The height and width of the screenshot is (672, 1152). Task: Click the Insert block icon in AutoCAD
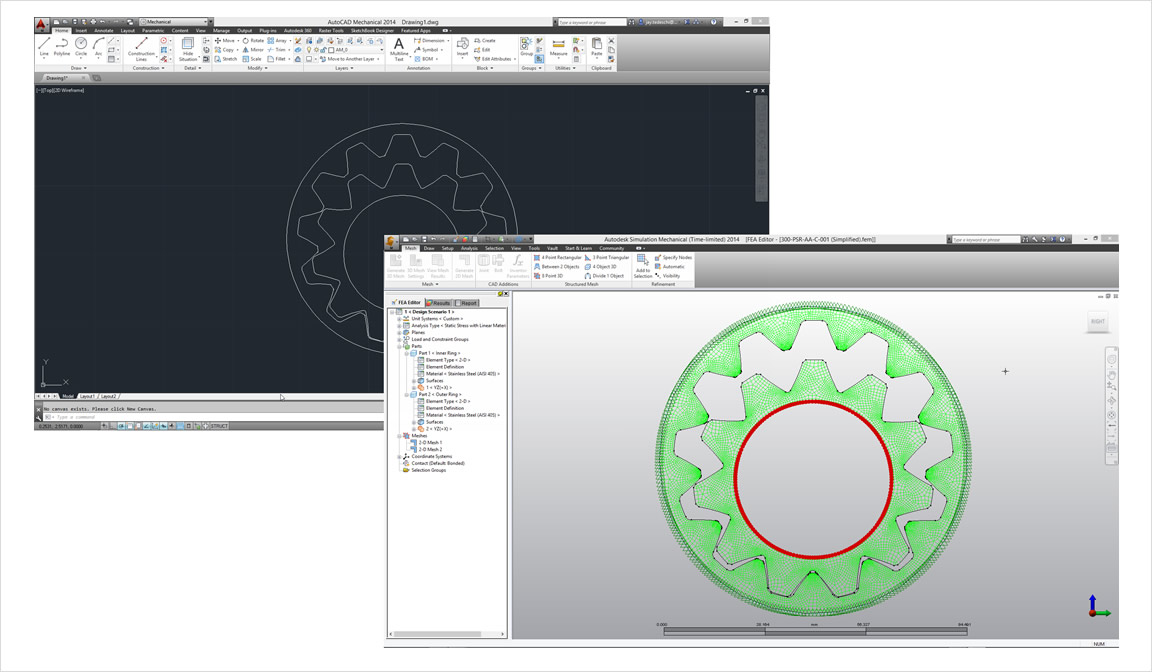(x=462, y=48)
